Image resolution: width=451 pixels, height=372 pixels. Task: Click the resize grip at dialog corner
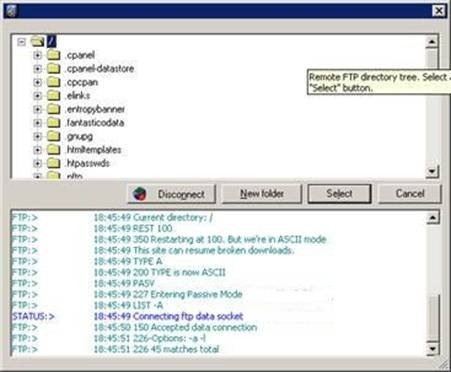(443, 364)
